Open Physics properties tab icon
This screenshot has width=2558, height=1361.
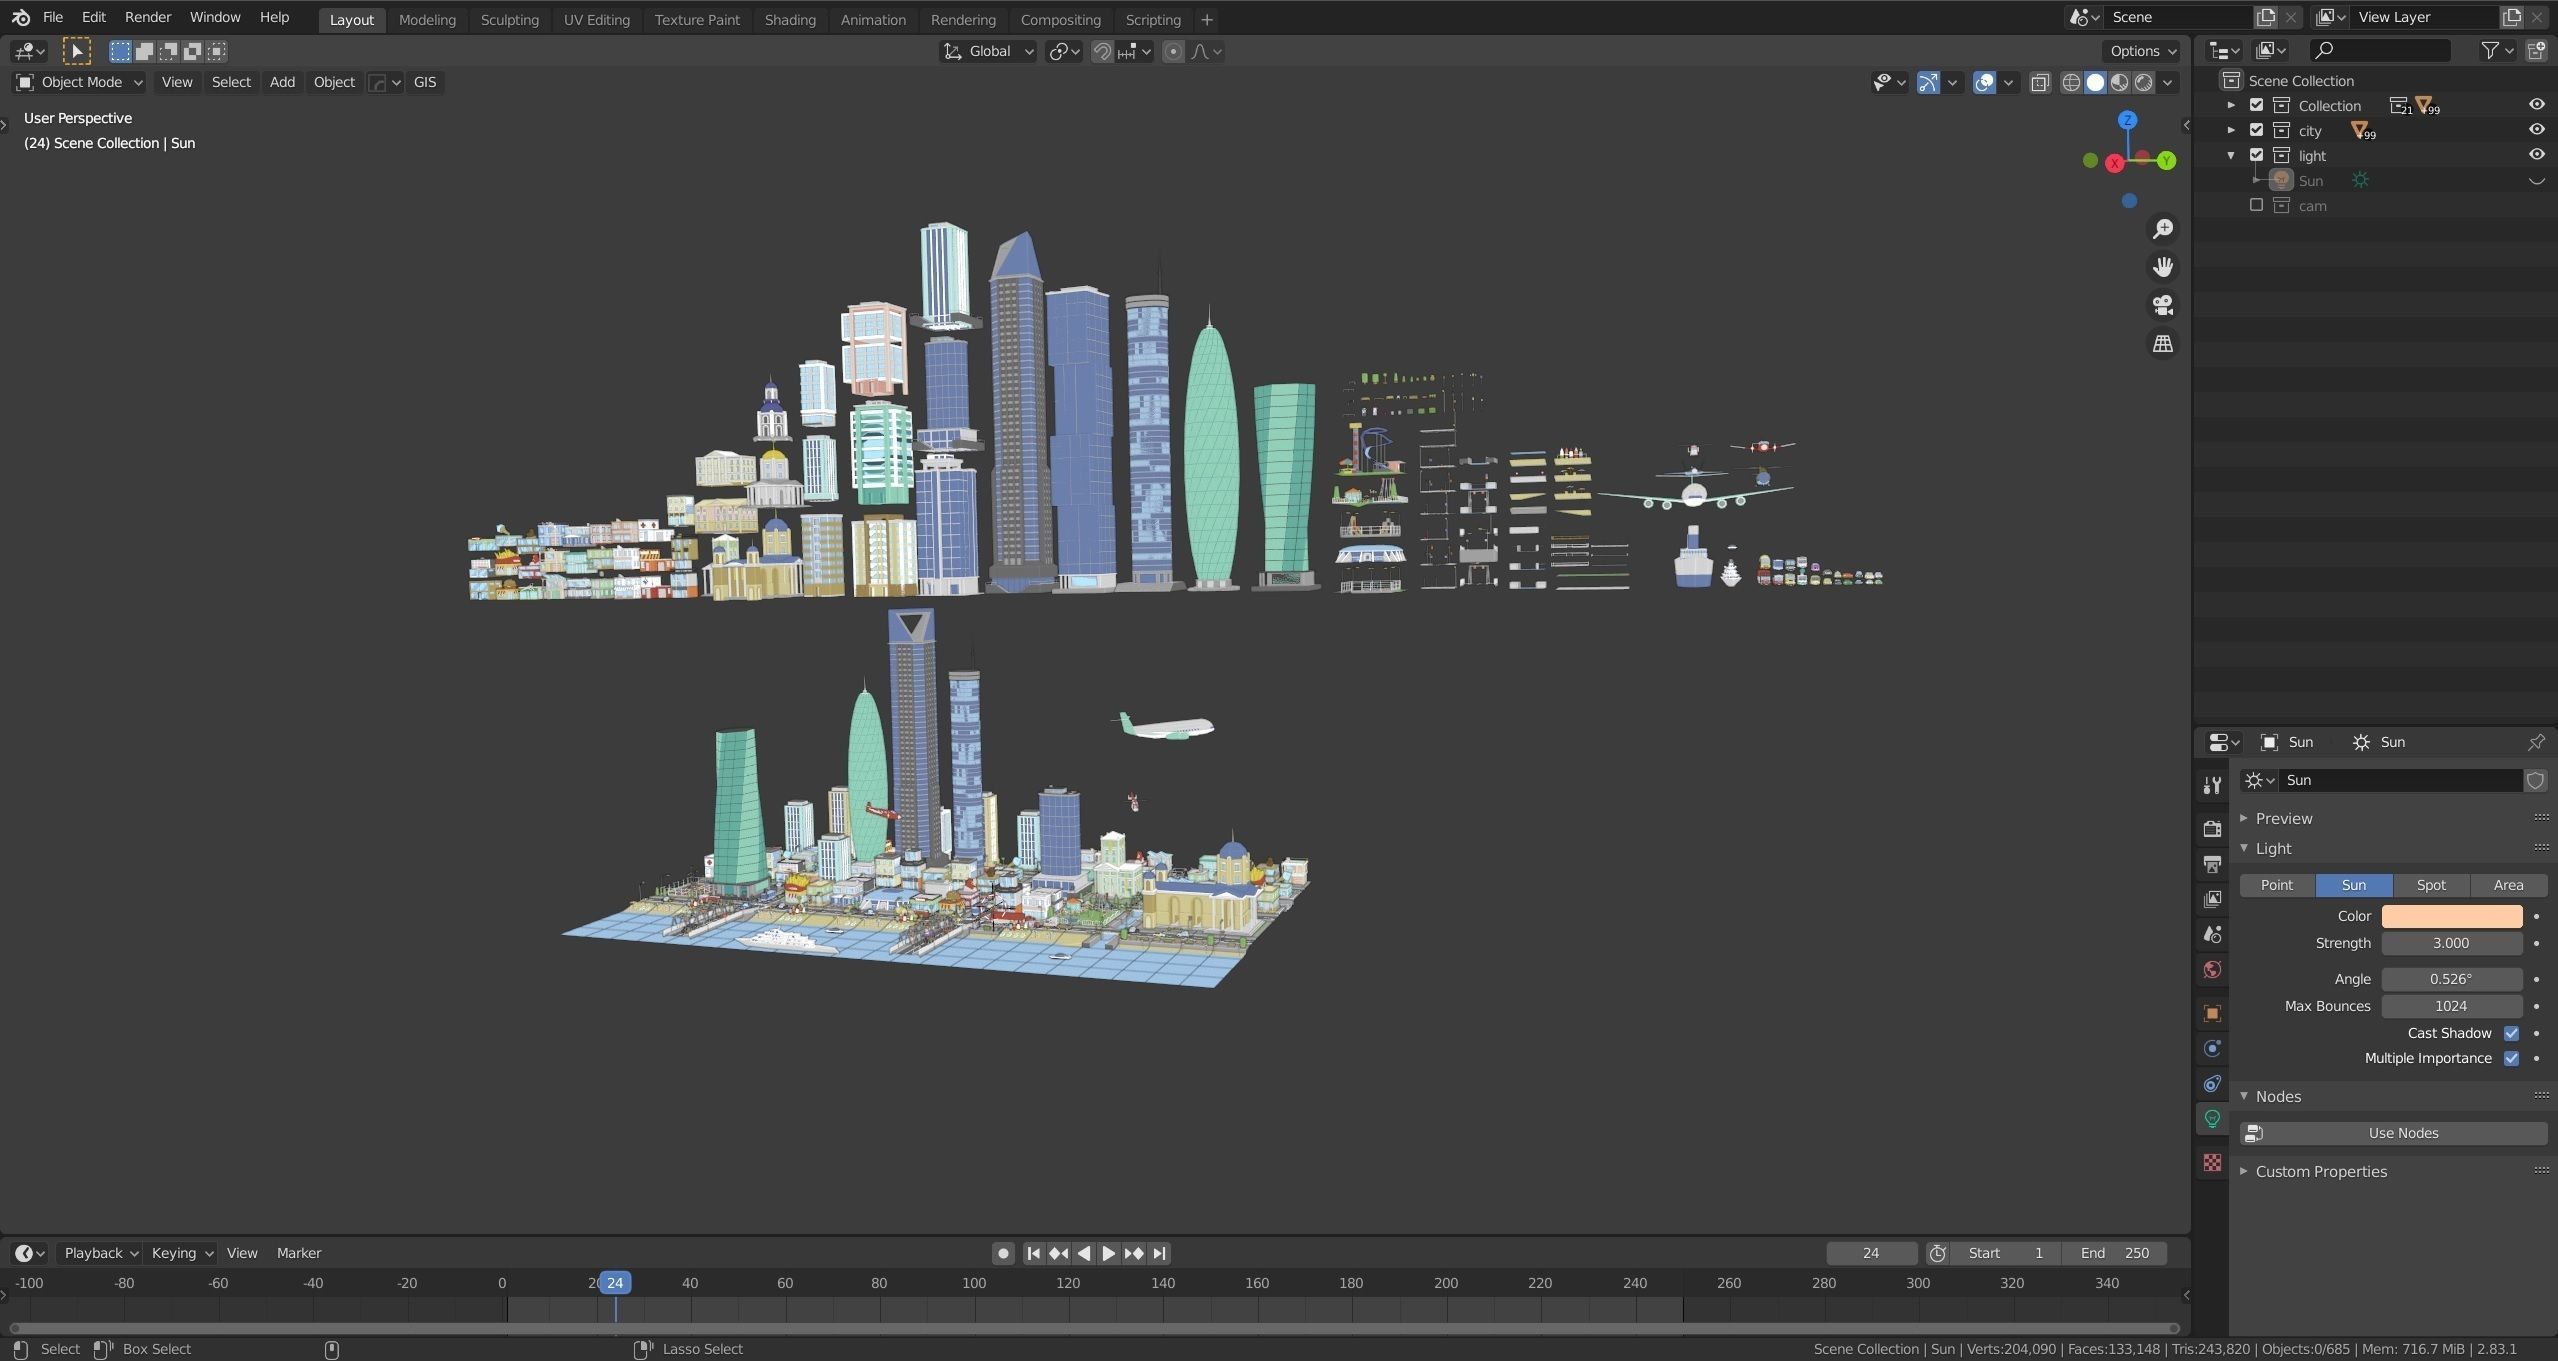pos(2212,1048)
